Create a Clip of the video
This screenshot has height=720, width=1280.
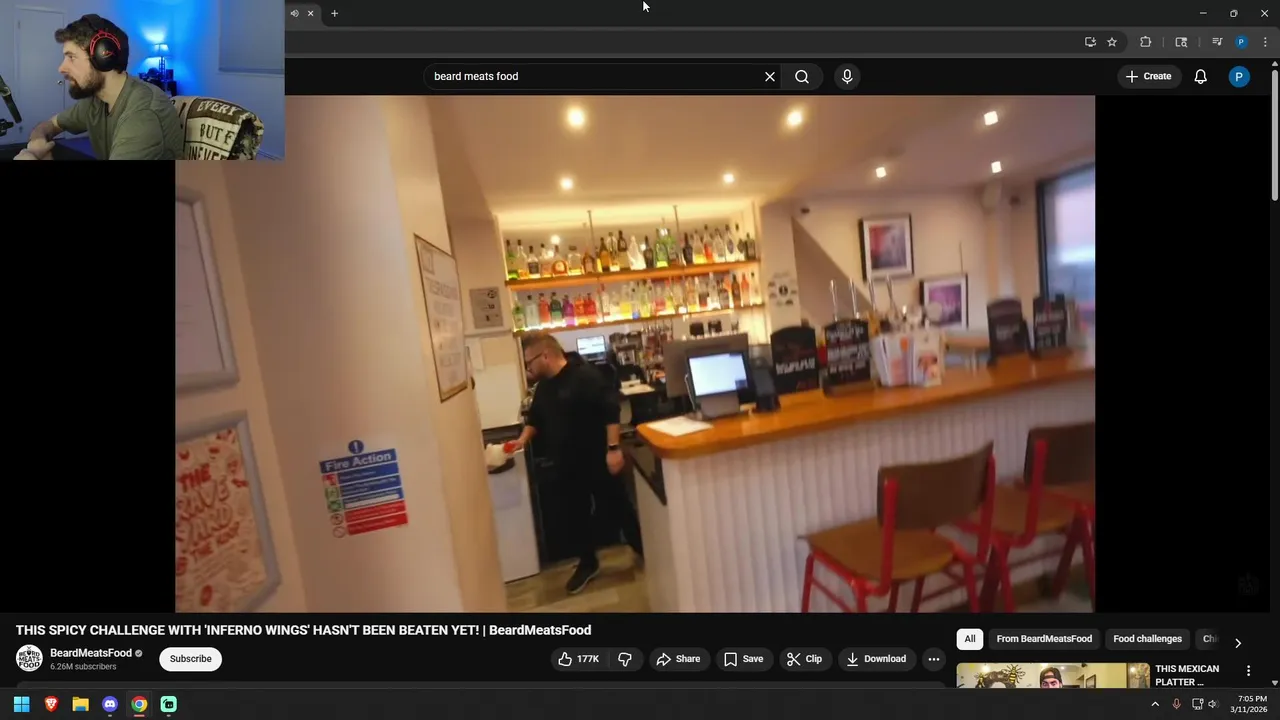tap(804, 659)
